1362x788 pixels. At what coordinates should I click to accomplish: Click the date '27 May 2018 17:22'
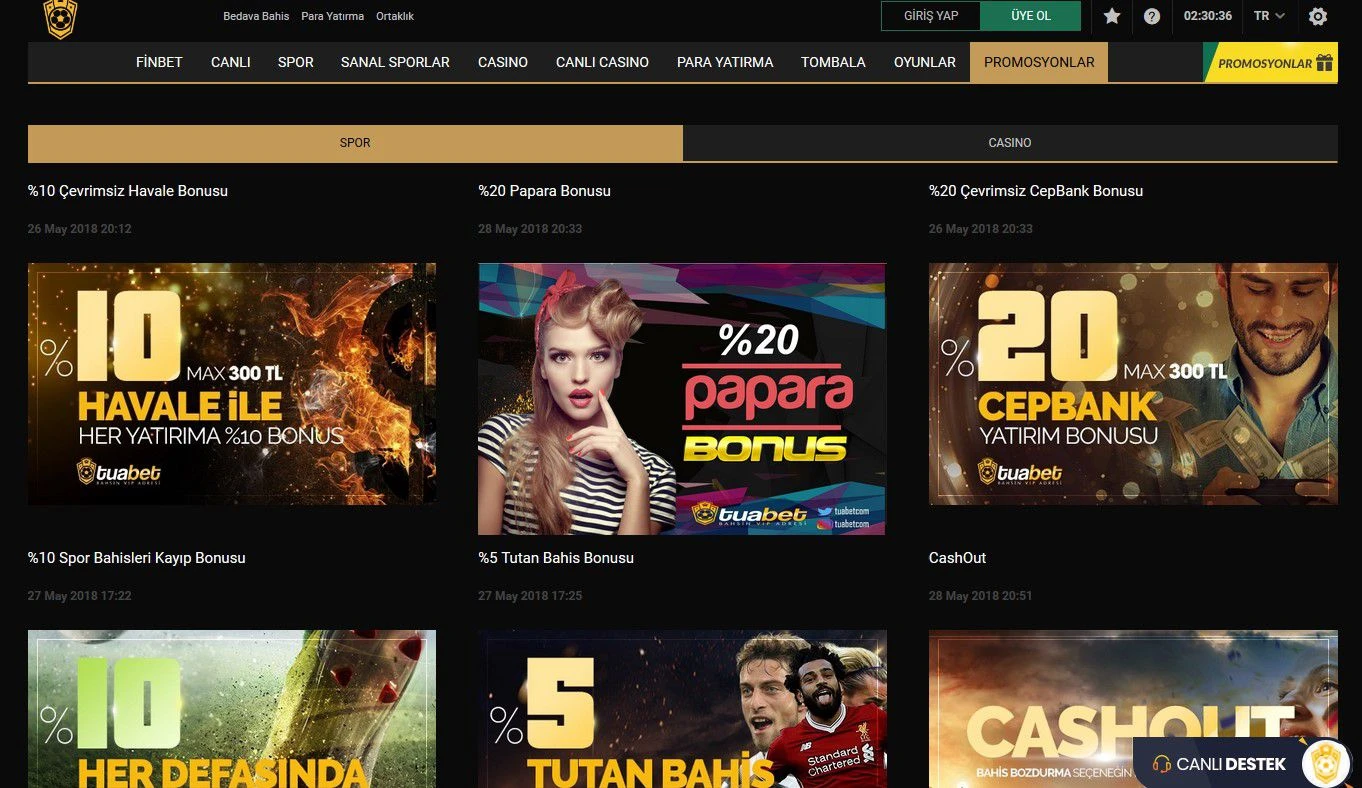click(x=80, y=596)
